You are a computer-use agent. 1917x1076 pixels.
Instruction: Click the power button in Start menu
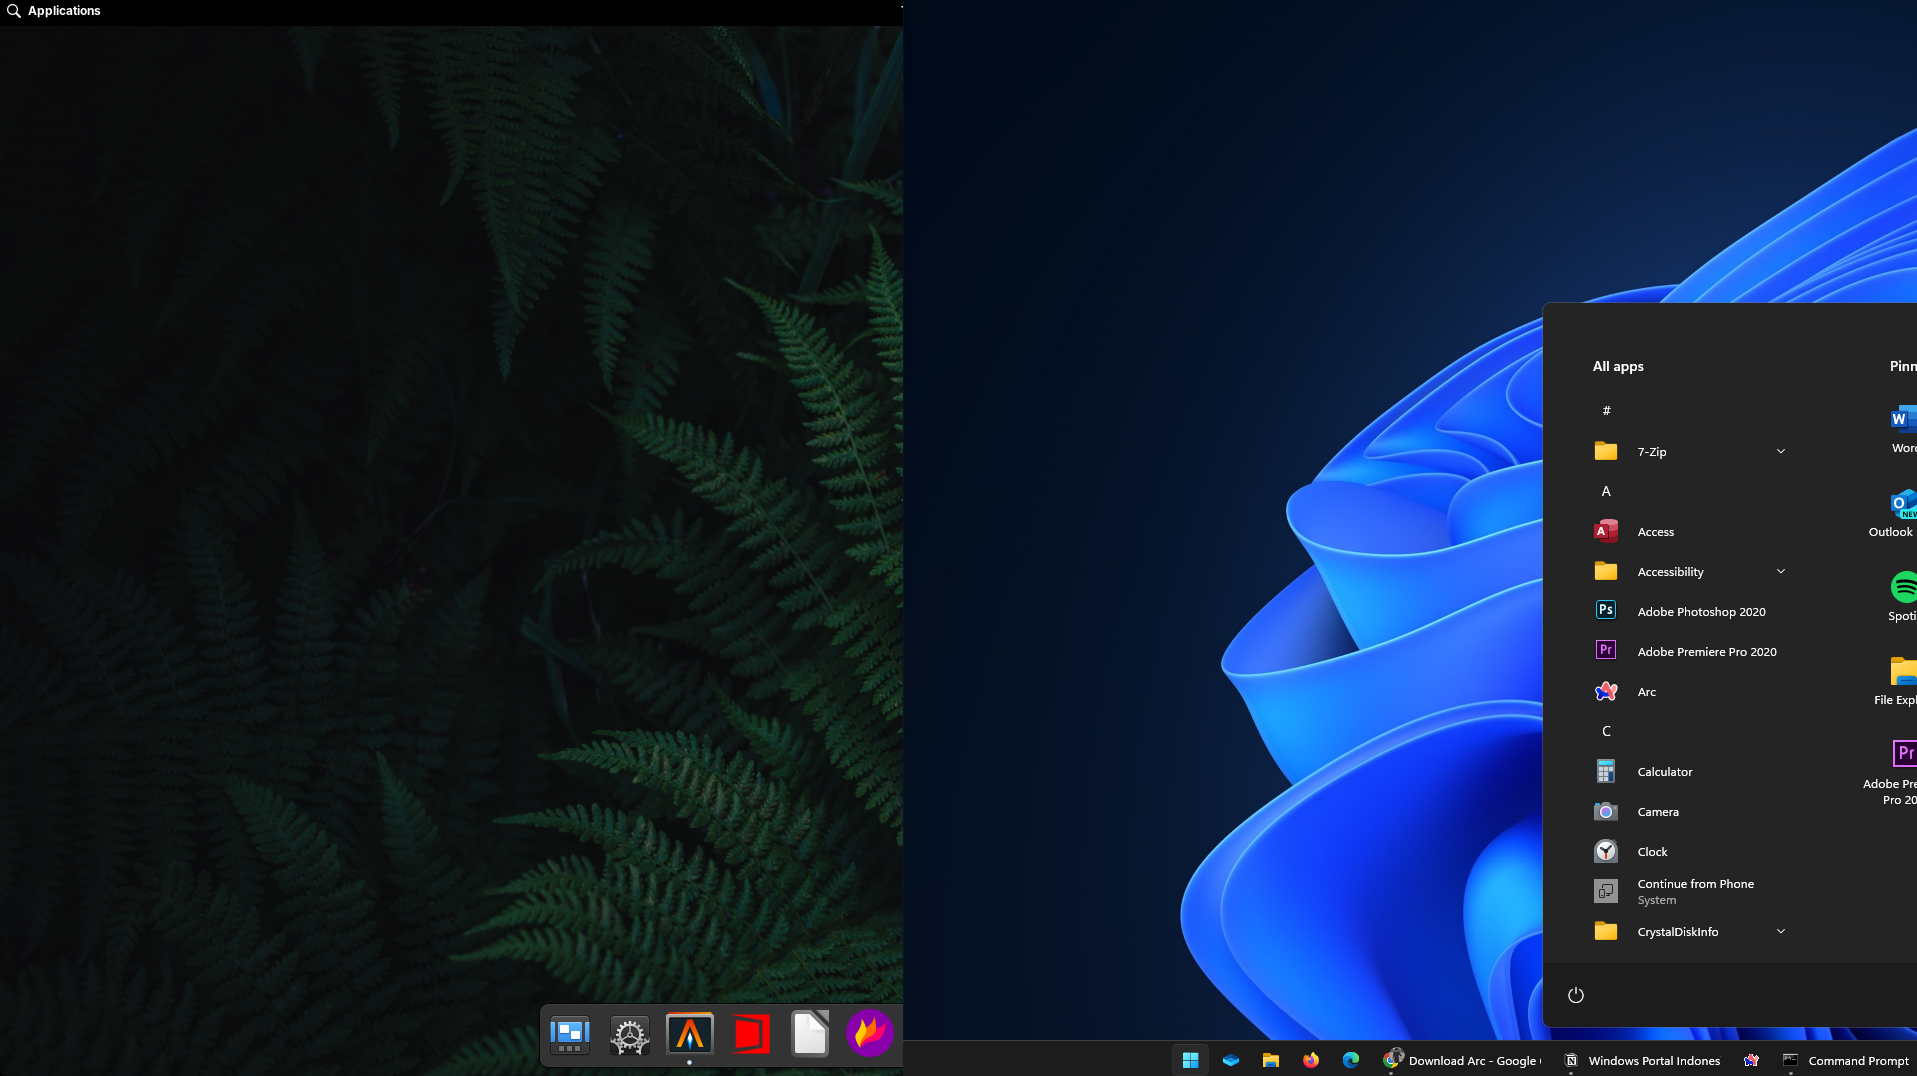pos(1576,995)
